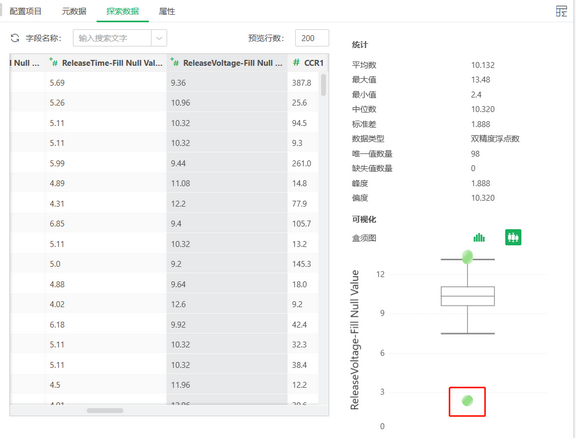This screenshot has height=438, width=576.
Task: Click the horizontal table scrollbar thumb
Action: click(105, 410)
